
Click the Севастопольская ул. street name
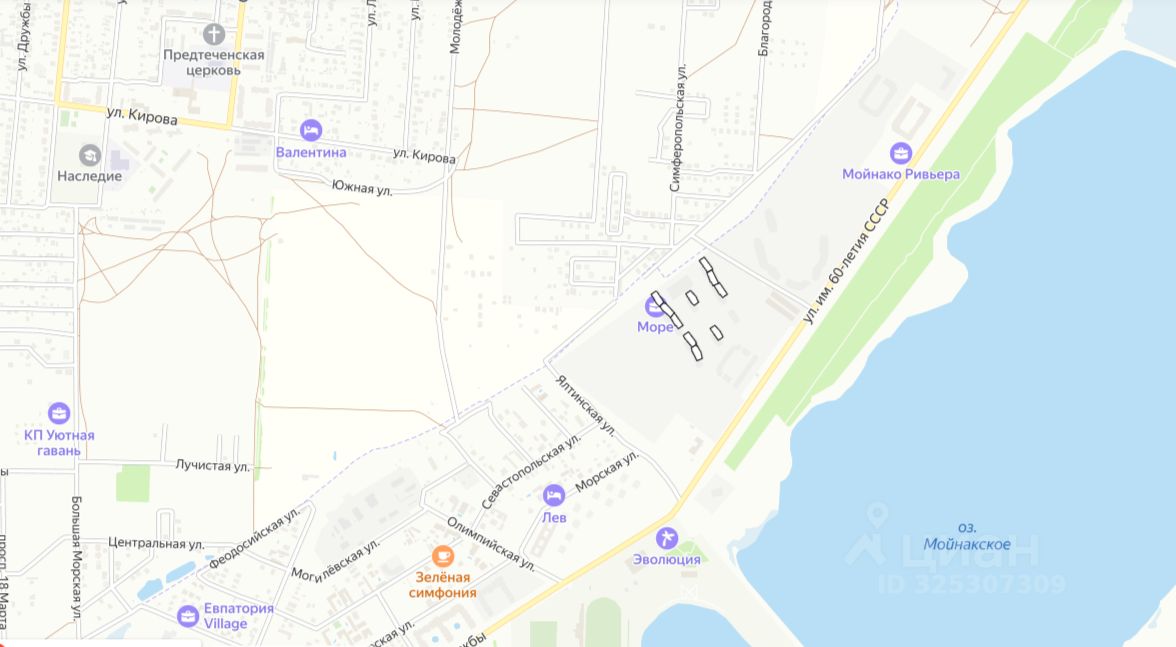(531, 472)
